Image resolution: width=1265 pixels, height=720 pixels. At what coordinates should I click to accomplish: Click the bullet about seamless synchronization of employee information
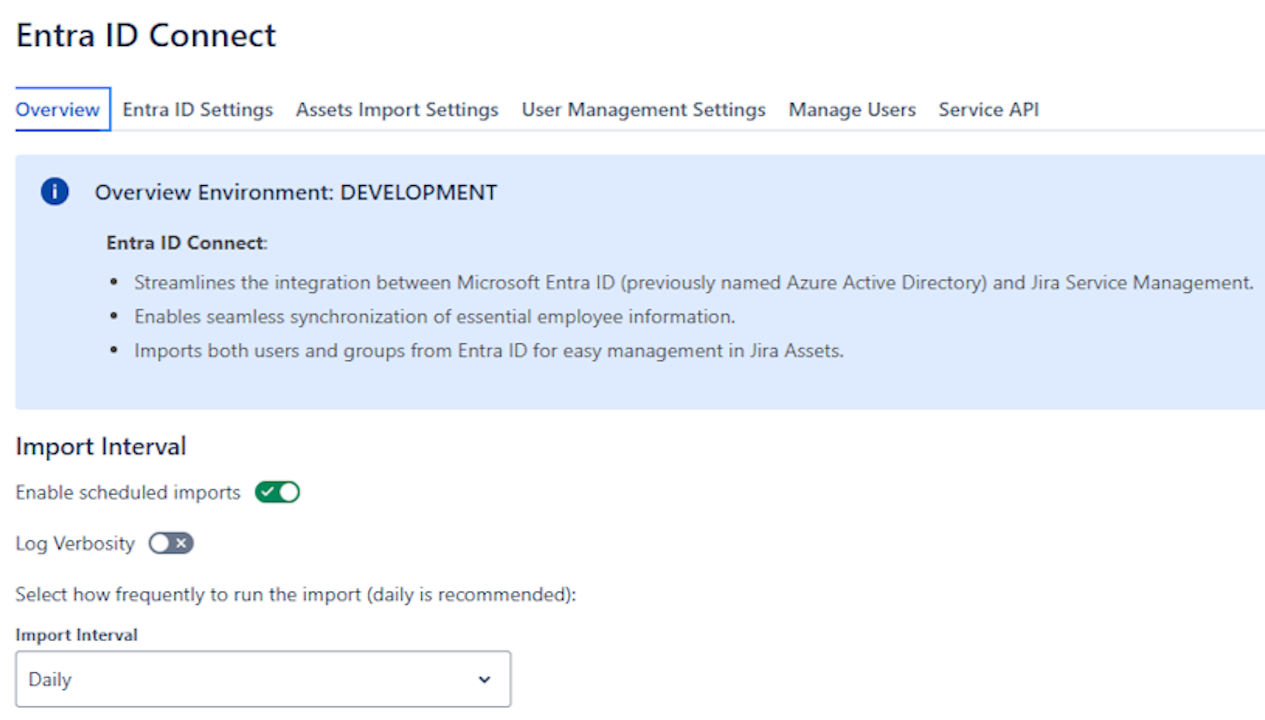point(435,317)
